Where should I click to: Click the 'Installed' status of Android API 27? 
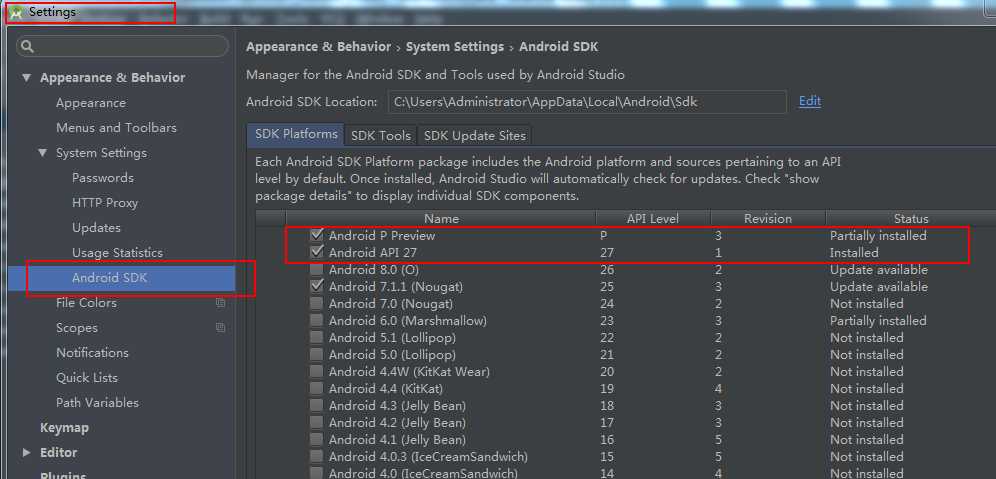tap(854, 253)
